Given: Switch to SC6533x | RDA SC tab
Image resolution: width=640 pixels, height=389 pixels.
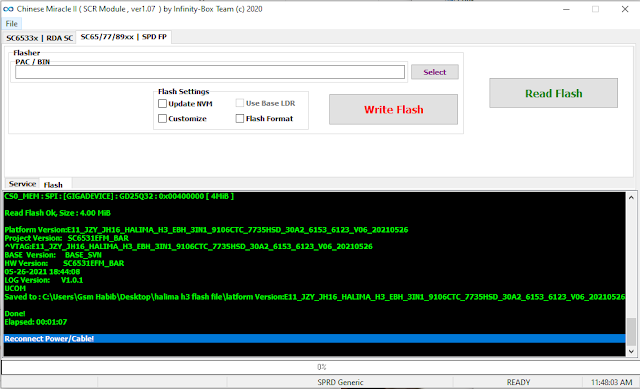Looking at the screenshot, I should point(40,38).
